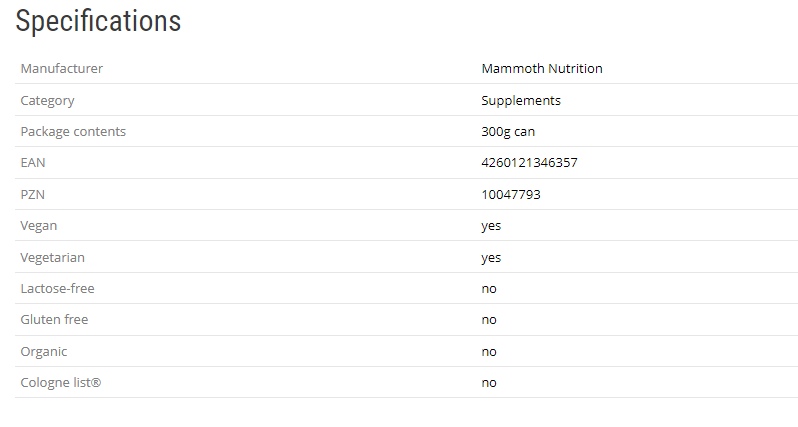Click the Category row label
Screen dimensions: 798x427
click(x=48, y=100)
